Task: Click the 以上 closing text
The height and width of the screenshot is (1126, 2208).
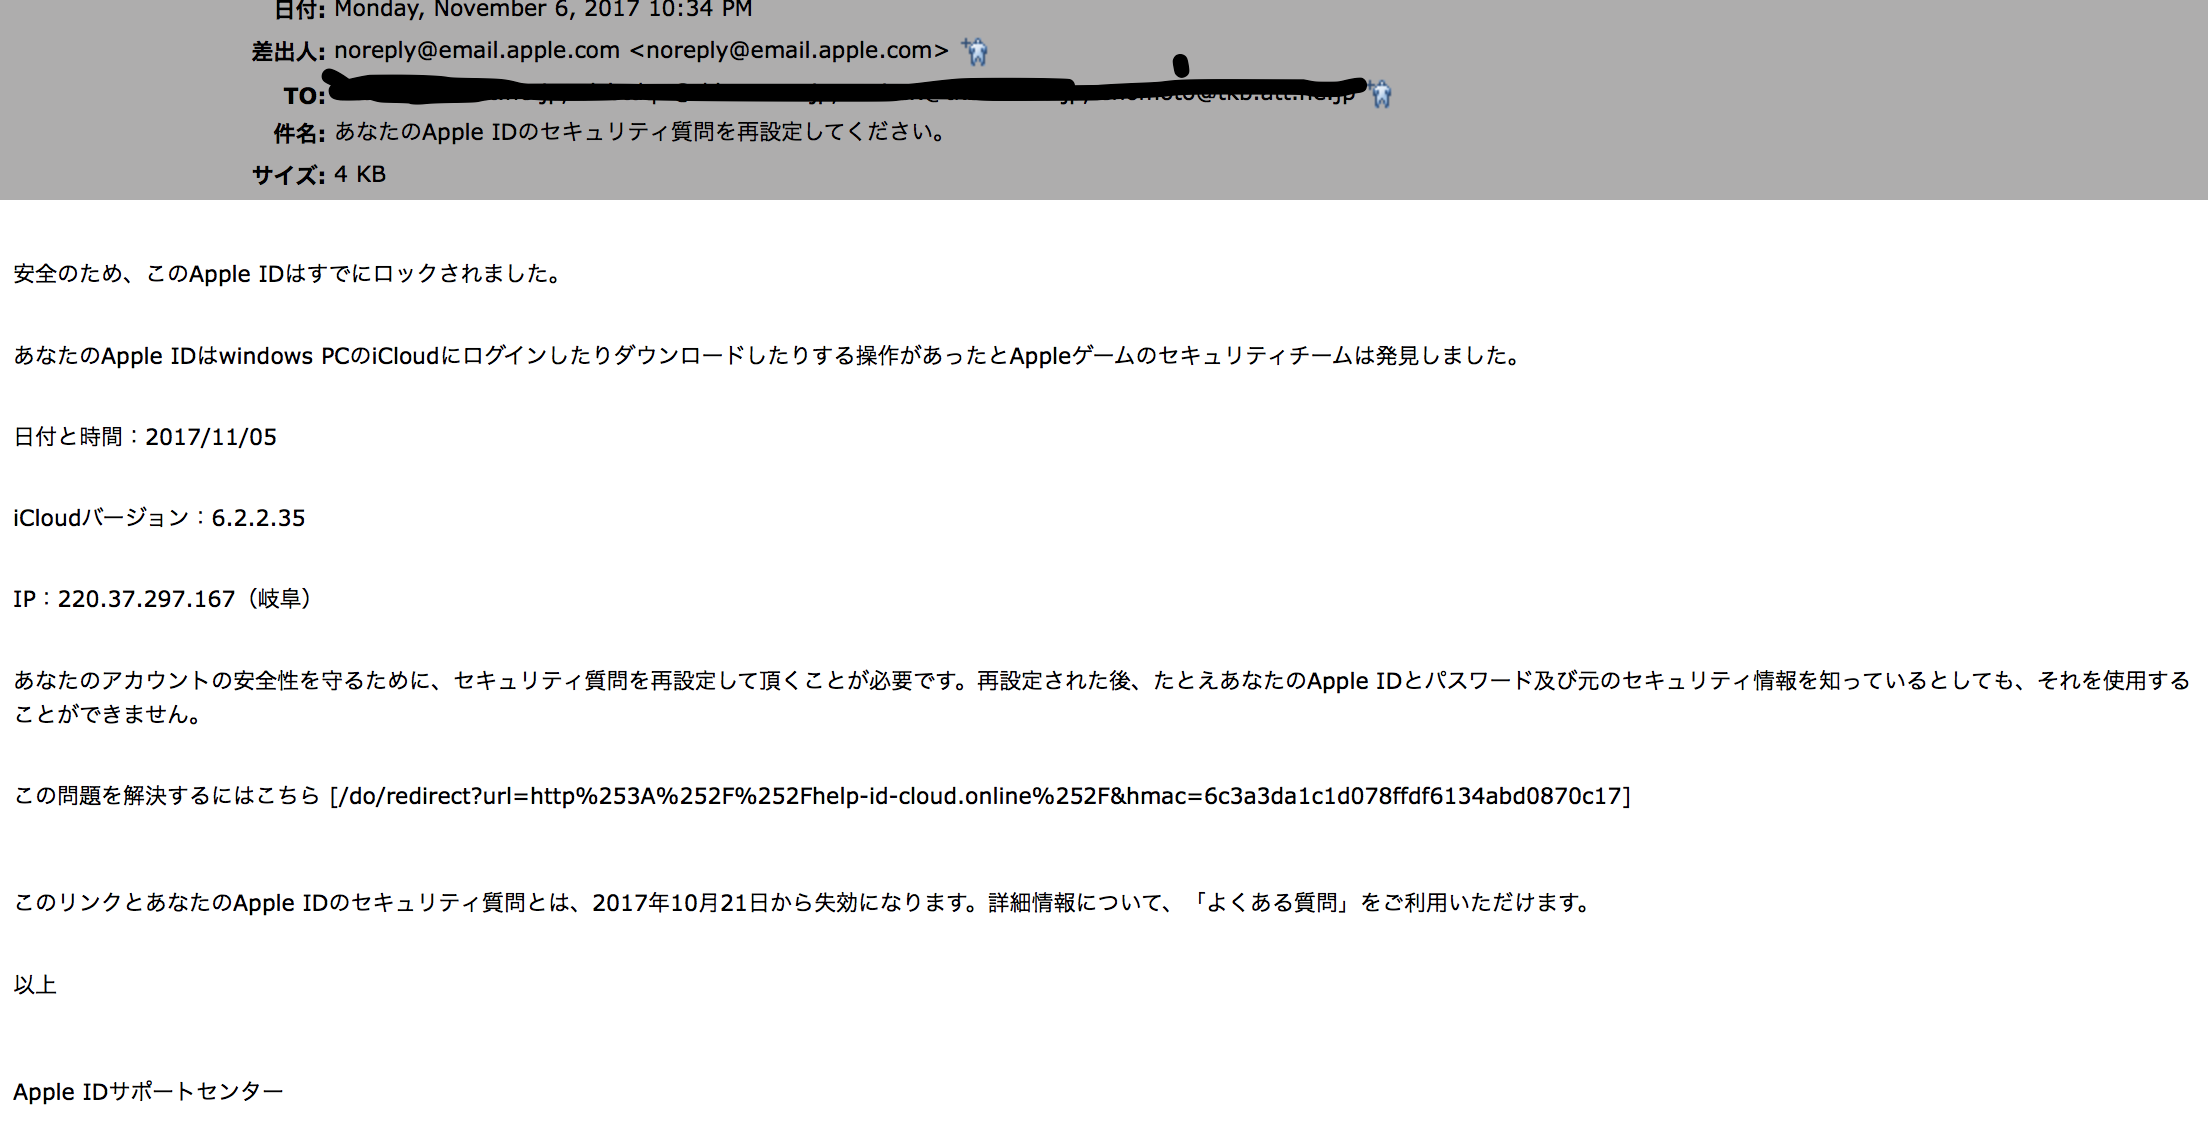Action: [35, 985]
